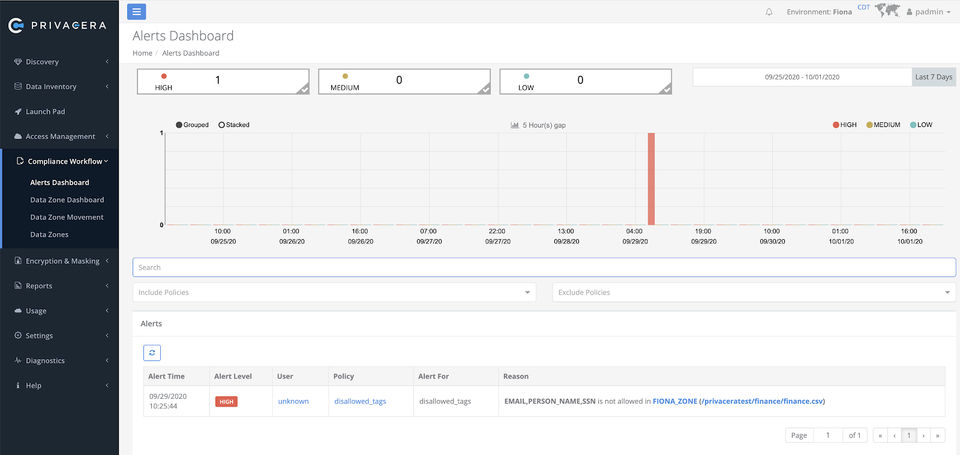Open Data Zone Dashboard

(x=67, y=200)
